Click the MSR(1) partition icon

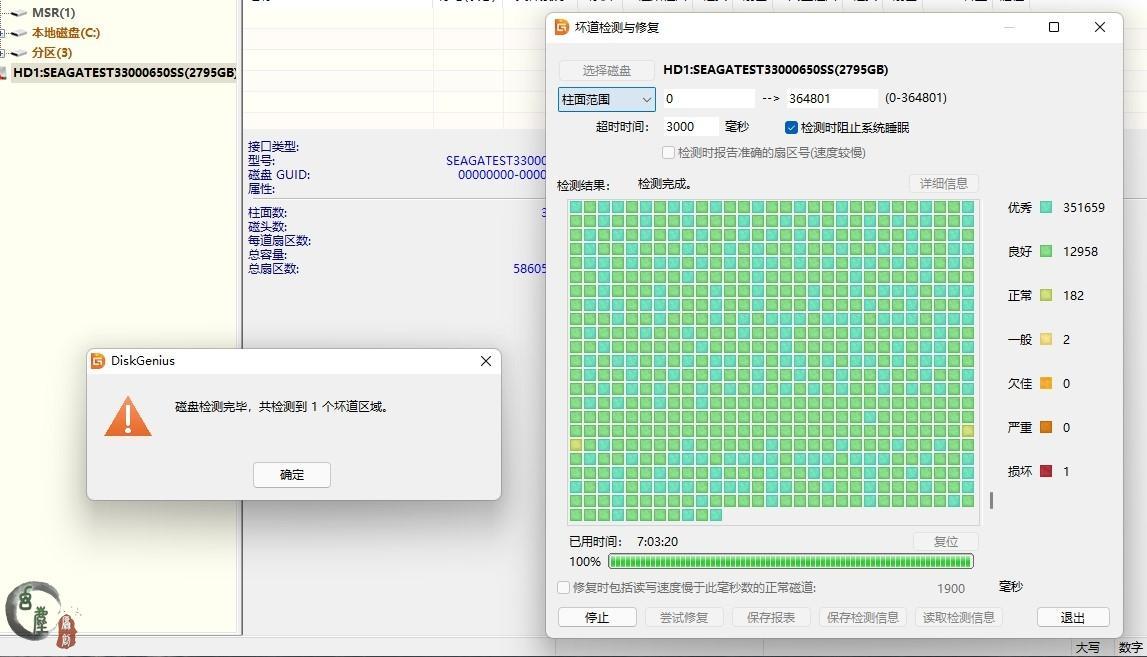[19, 13]
